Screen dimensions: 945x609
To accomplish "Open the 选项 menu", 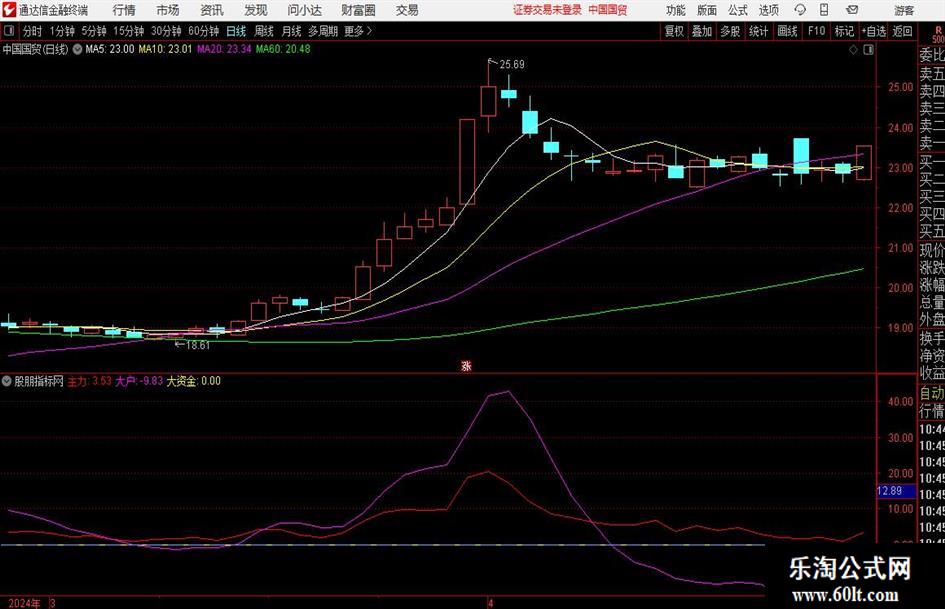I will pyautogui.click(x=769, y=10).
